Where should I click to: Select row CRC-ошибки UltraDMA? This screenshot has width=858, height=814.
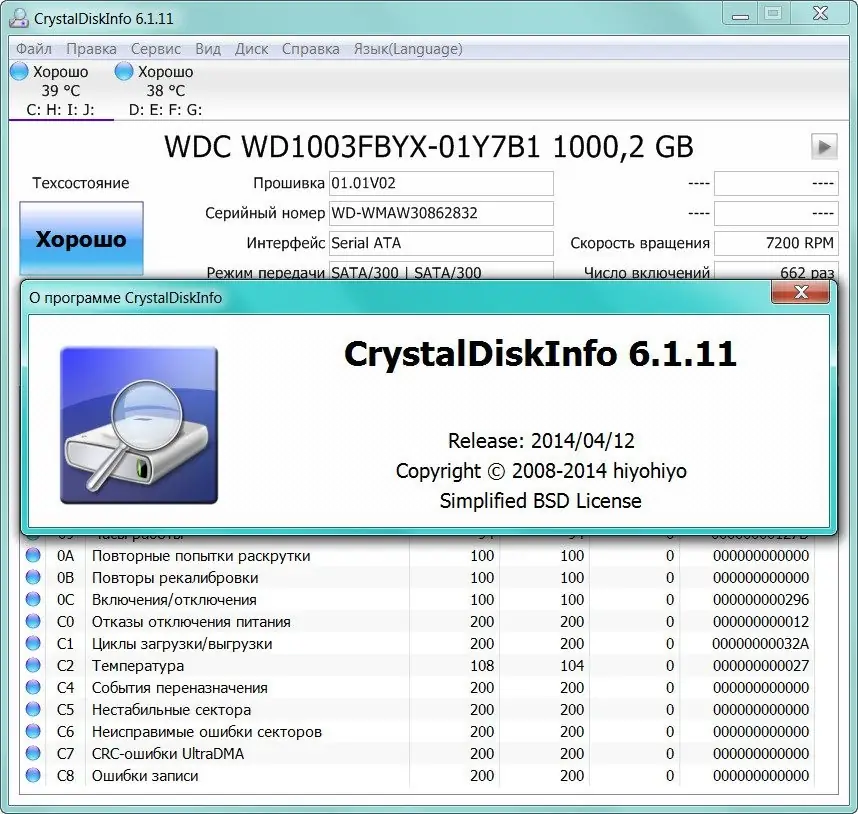tap(418, 754)
